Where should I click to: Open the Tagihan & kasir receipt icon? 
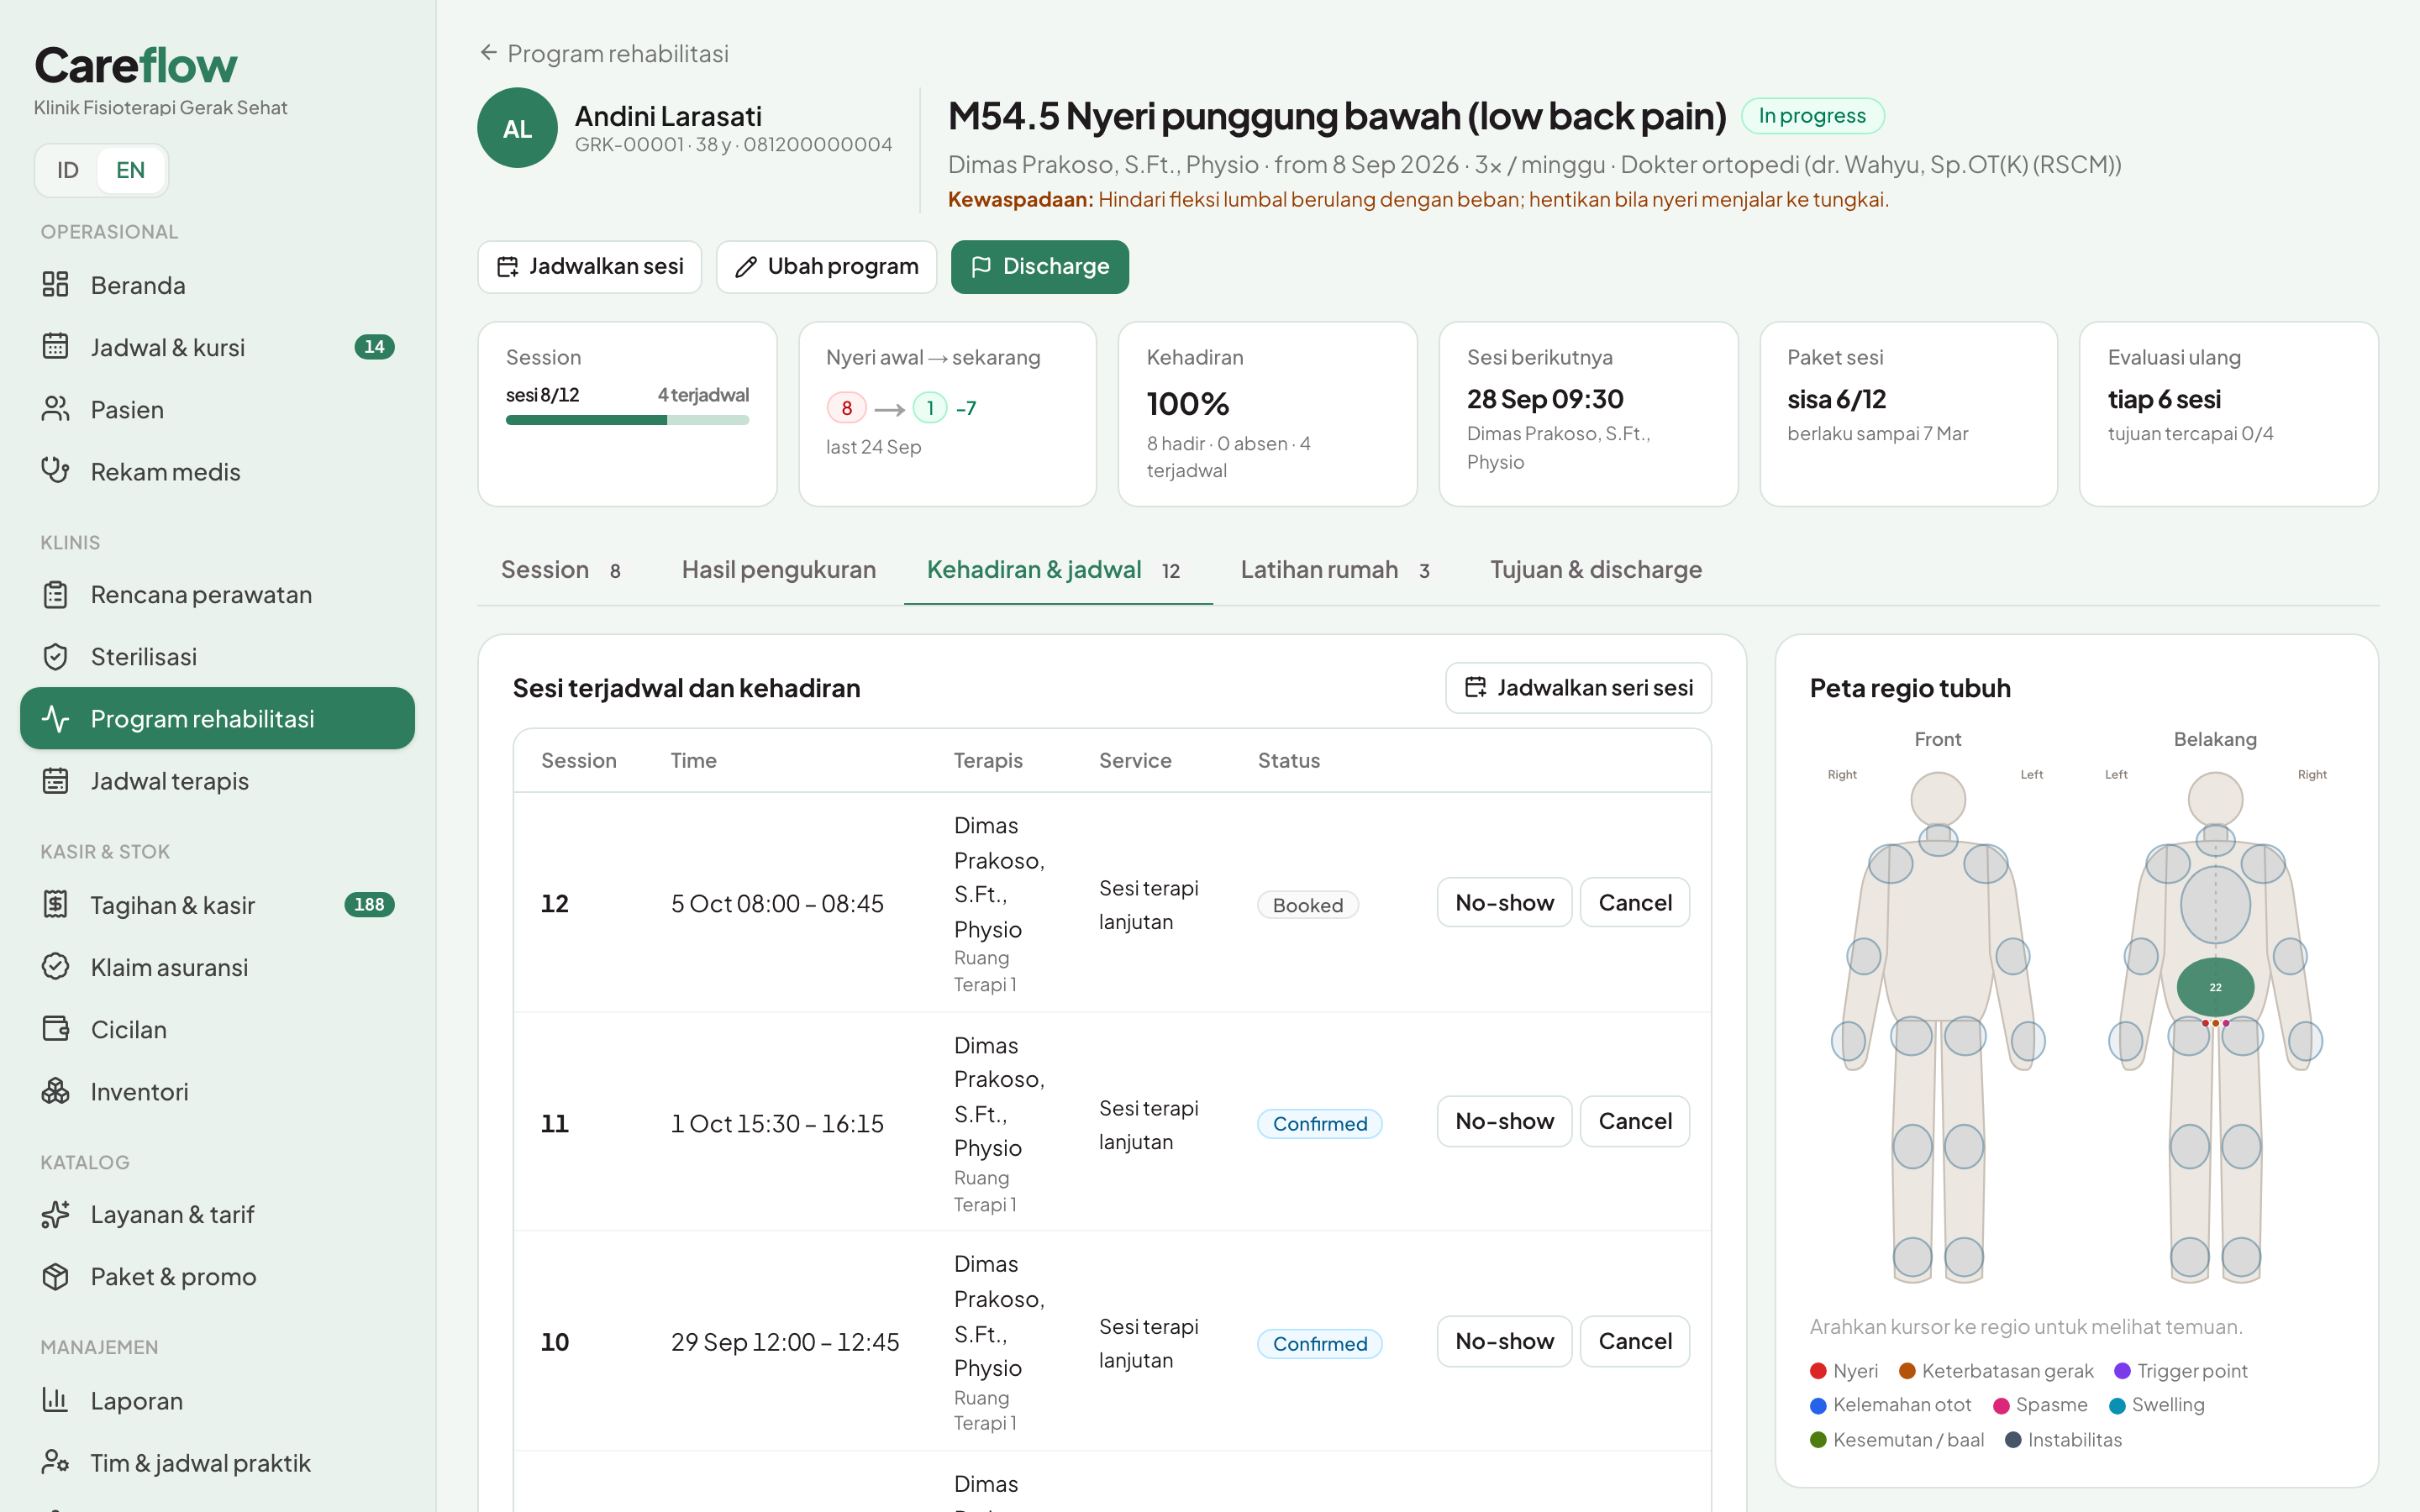pyautogui.click(x=55, y=905)
